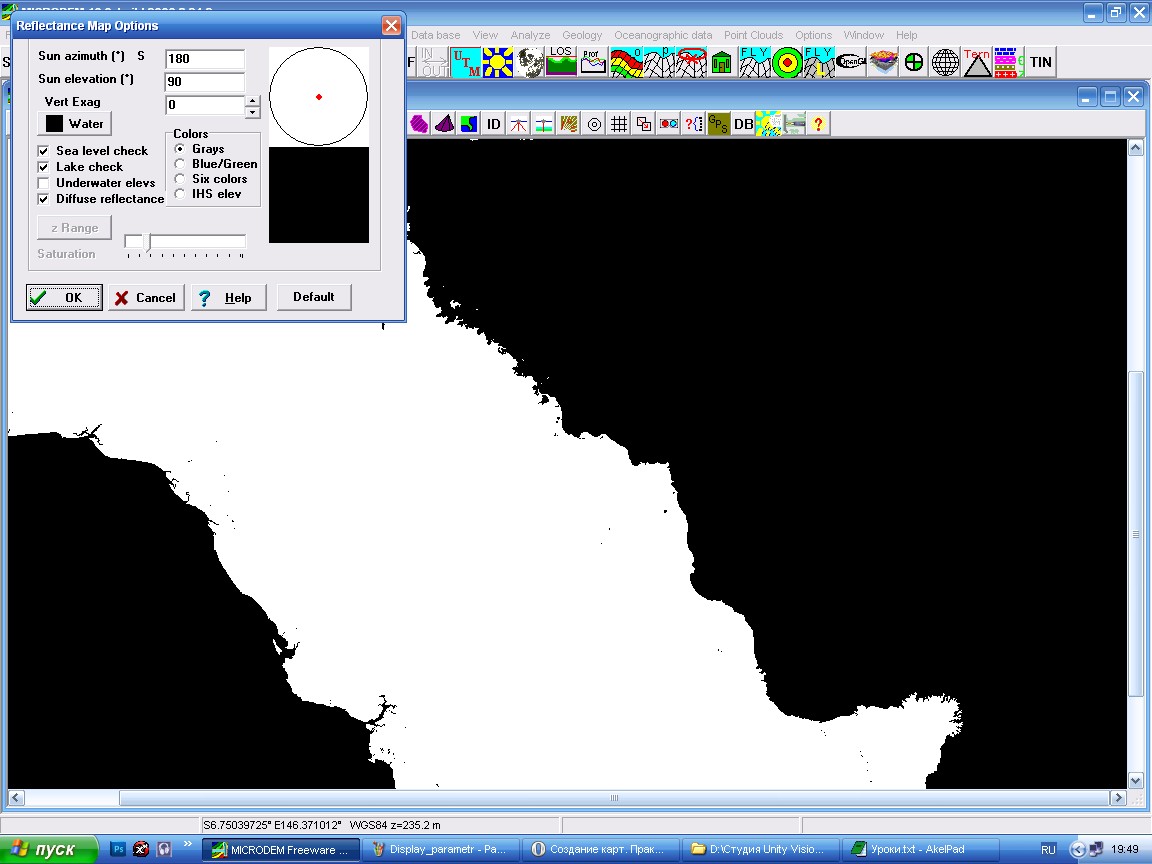The image size is (1152, 864).
Task: Click the Sun elevation input field
Action: (x=205, y=82)
